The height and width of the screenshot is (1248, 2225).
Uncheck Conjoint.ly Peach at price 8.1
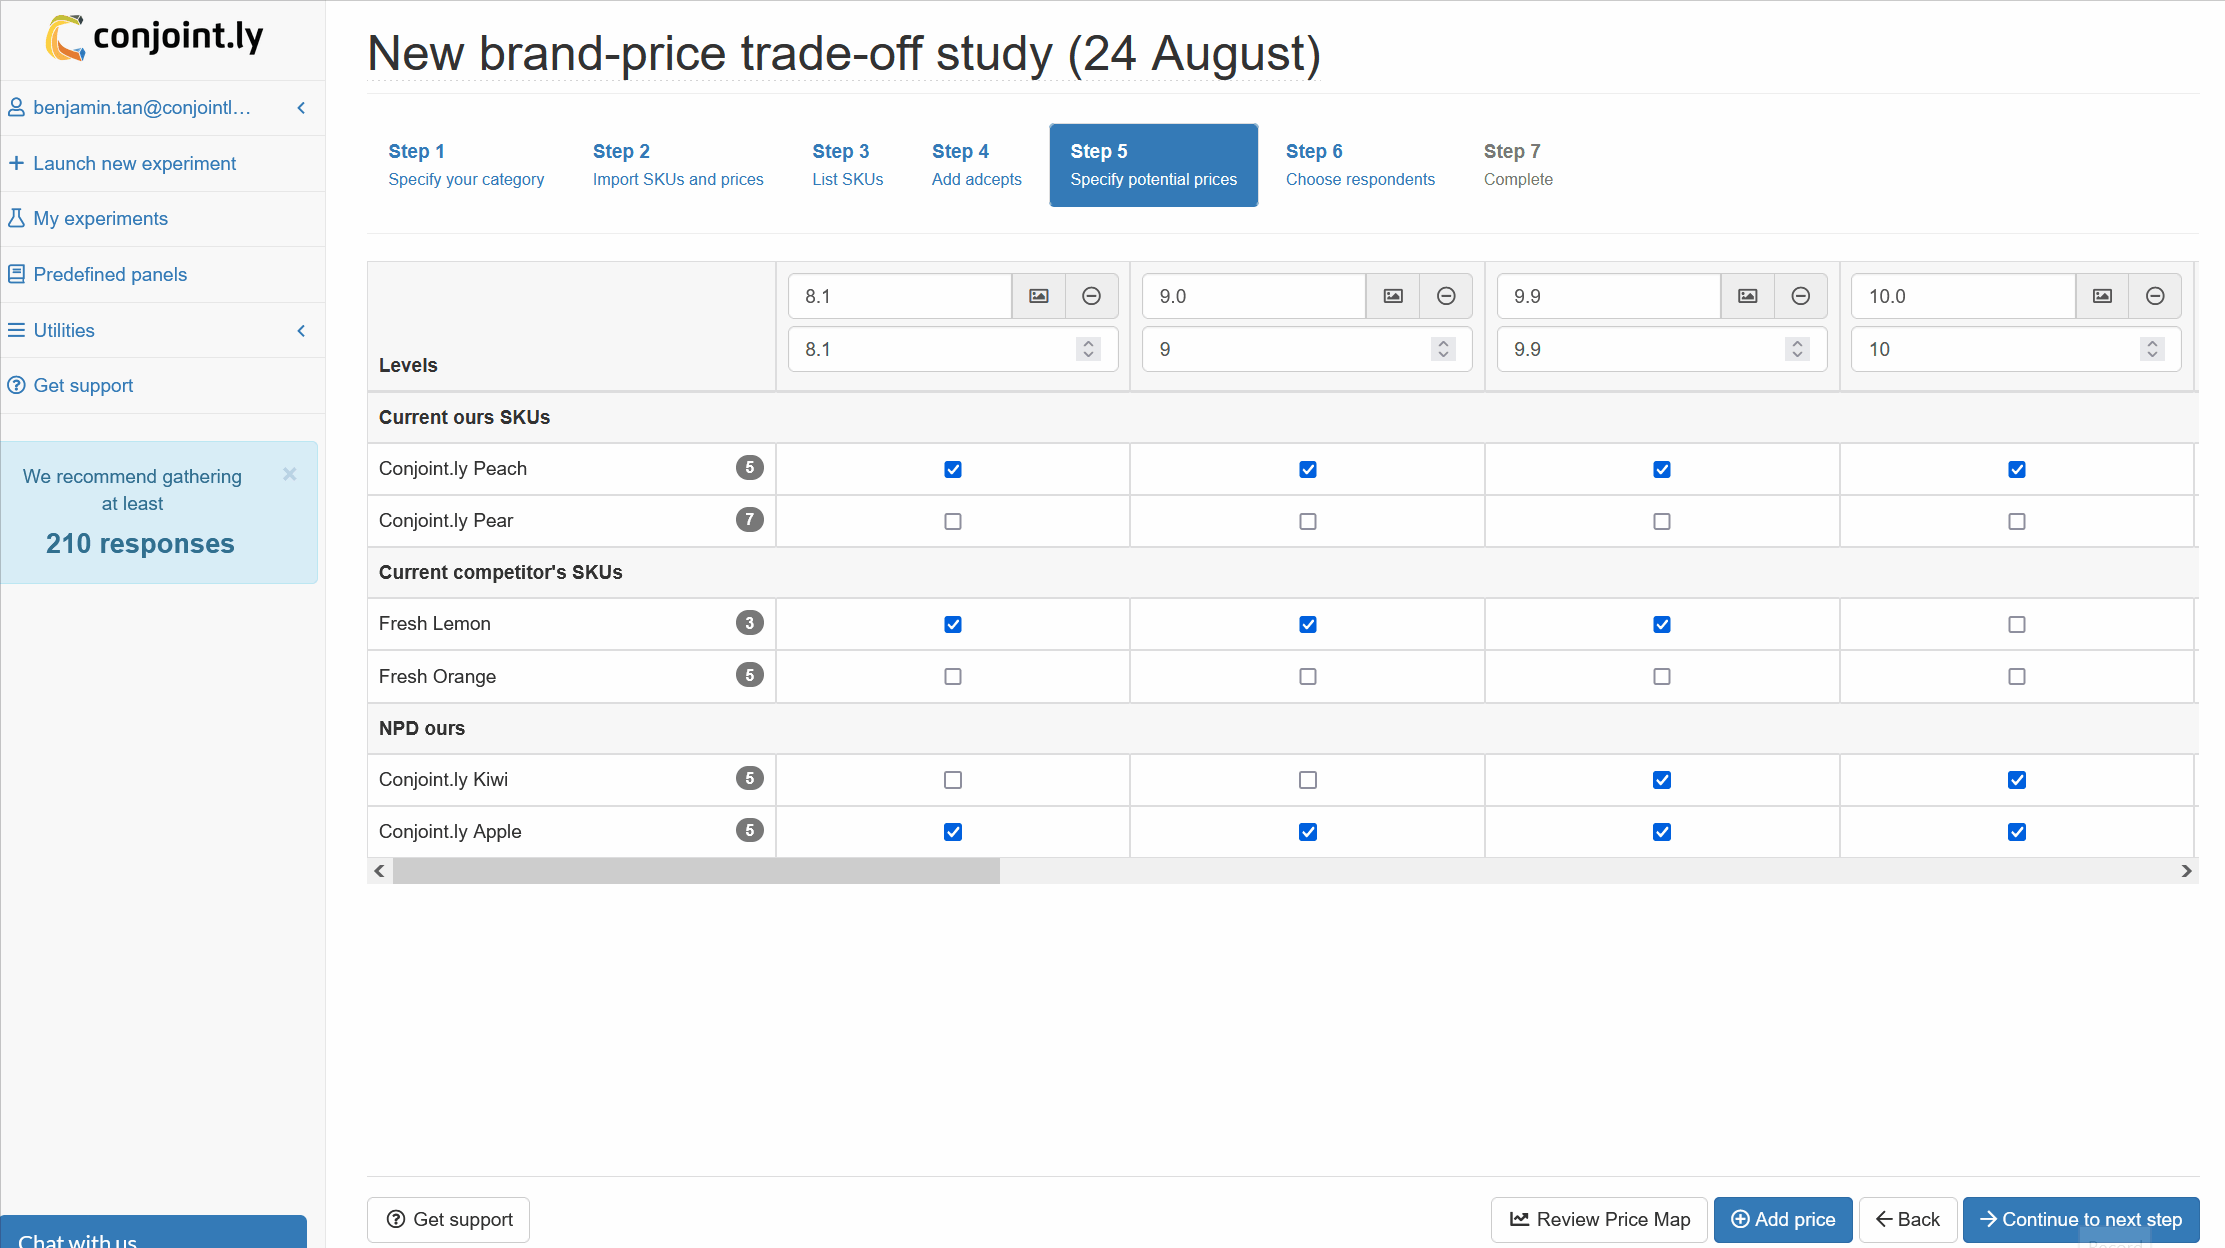pyautogui.click(x=953, y=469)
